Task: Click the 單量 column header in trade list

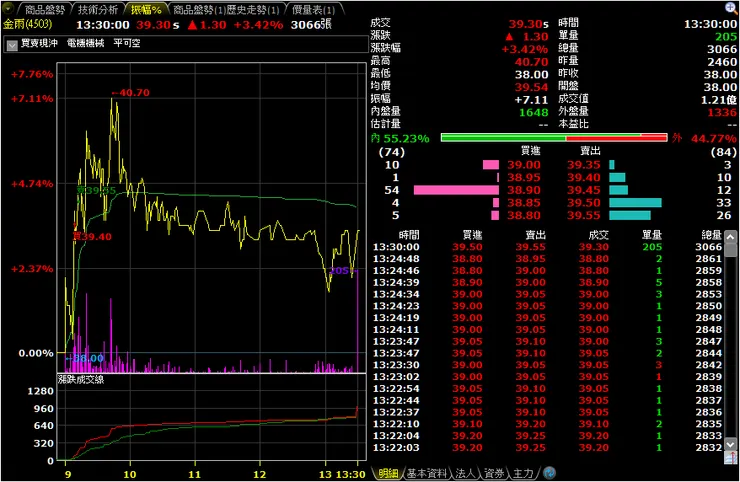Action: coord(652,235)
